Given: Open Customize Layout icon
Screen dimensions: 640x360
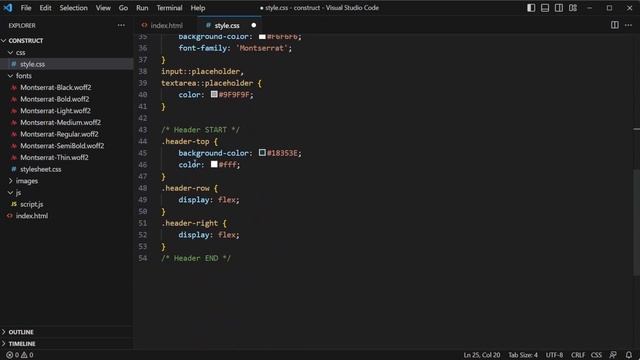Looking at the screenshot, I should 573,8.
